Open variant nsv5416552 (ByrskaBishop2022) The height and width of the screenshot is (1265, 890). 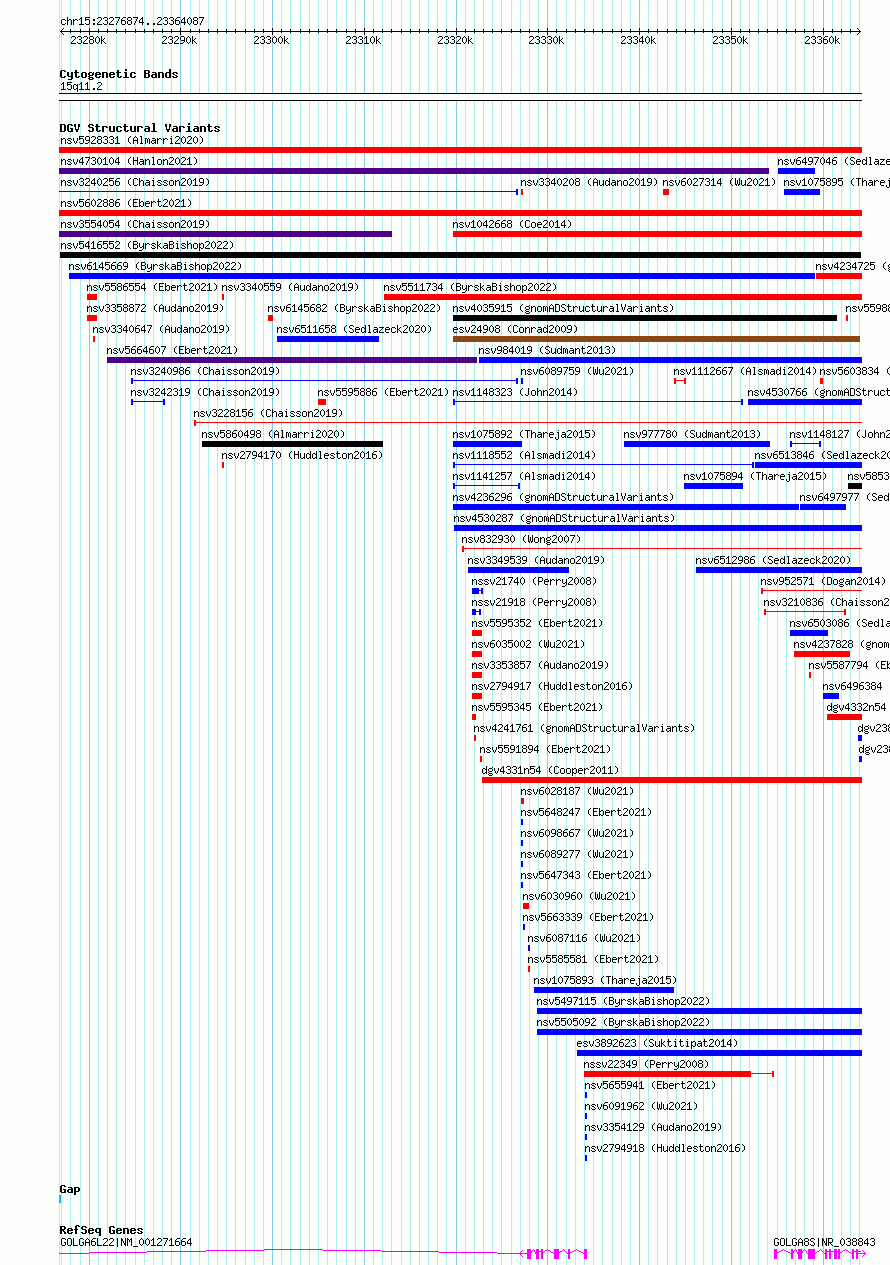(146, 245)
